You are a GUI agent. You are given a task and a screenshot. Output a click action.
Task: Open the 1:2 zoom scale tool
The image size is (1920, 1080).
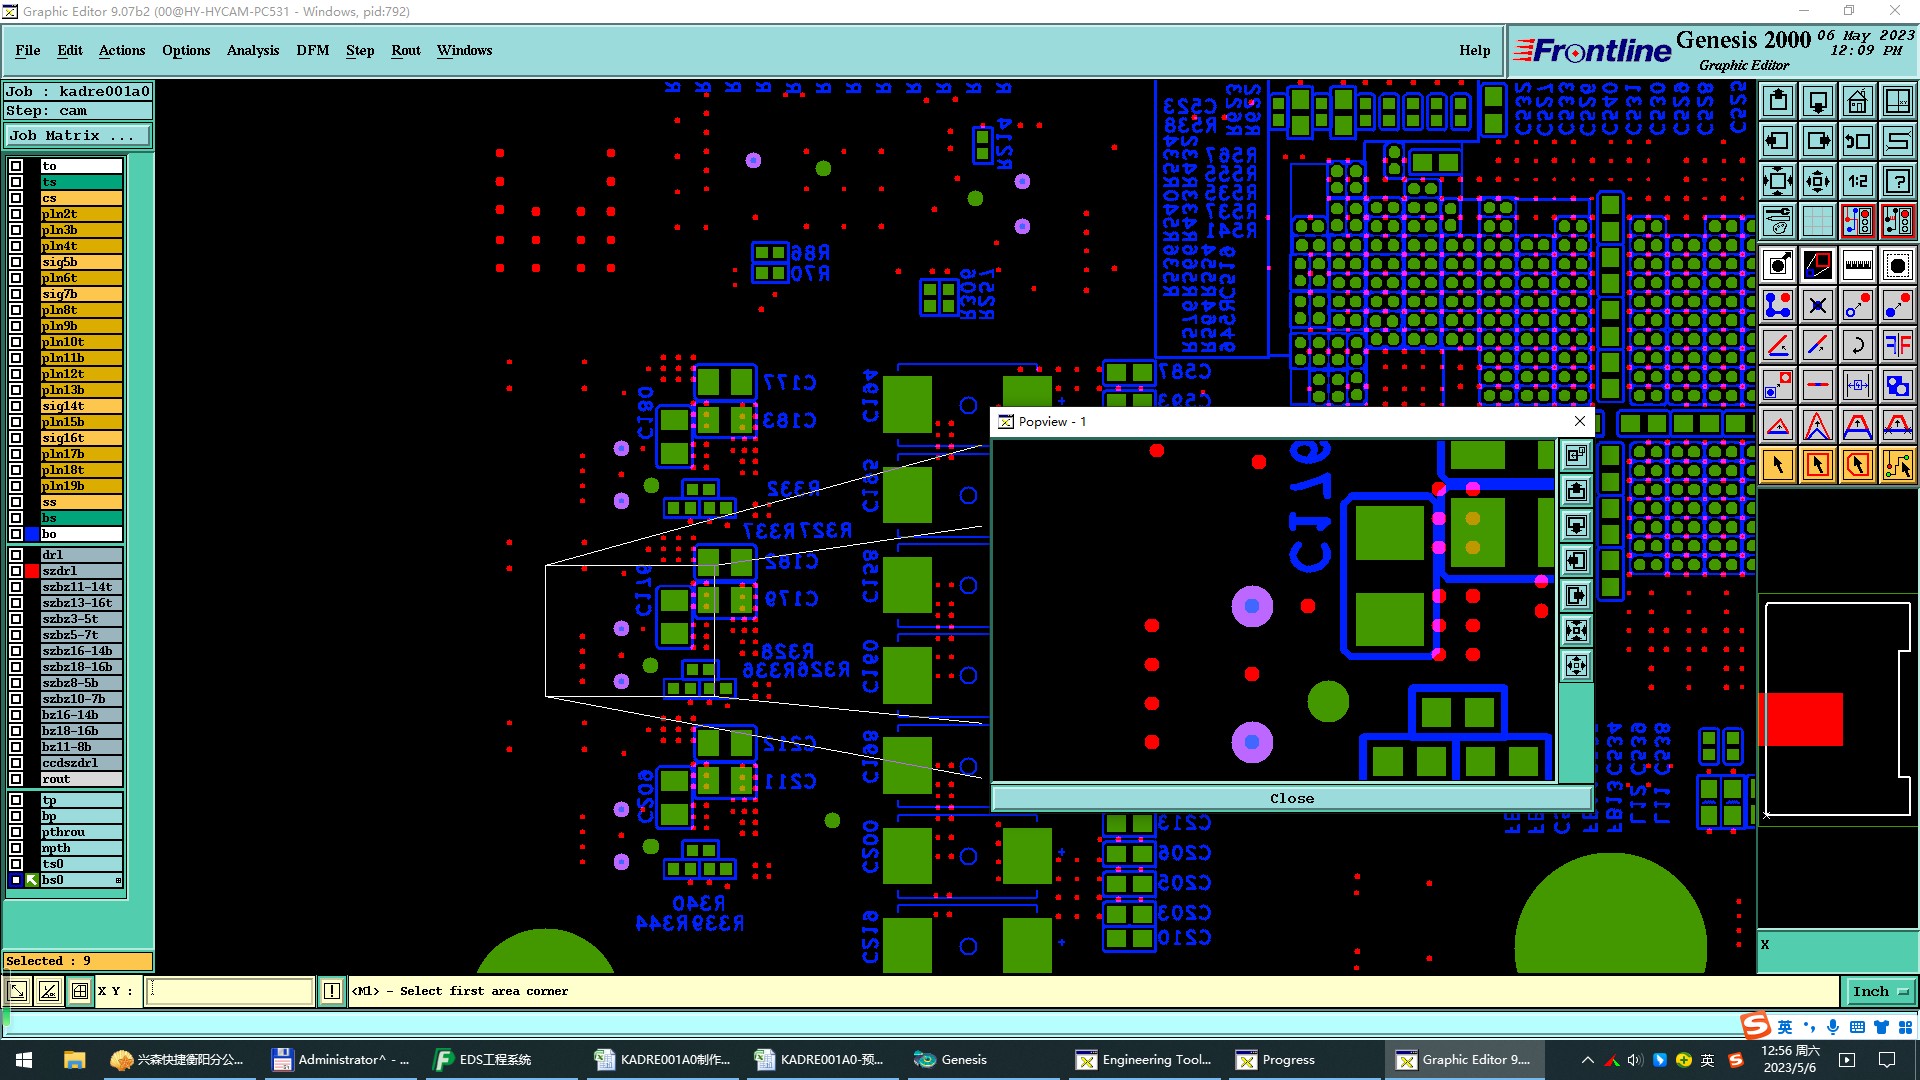click(x=1857, y=181)
